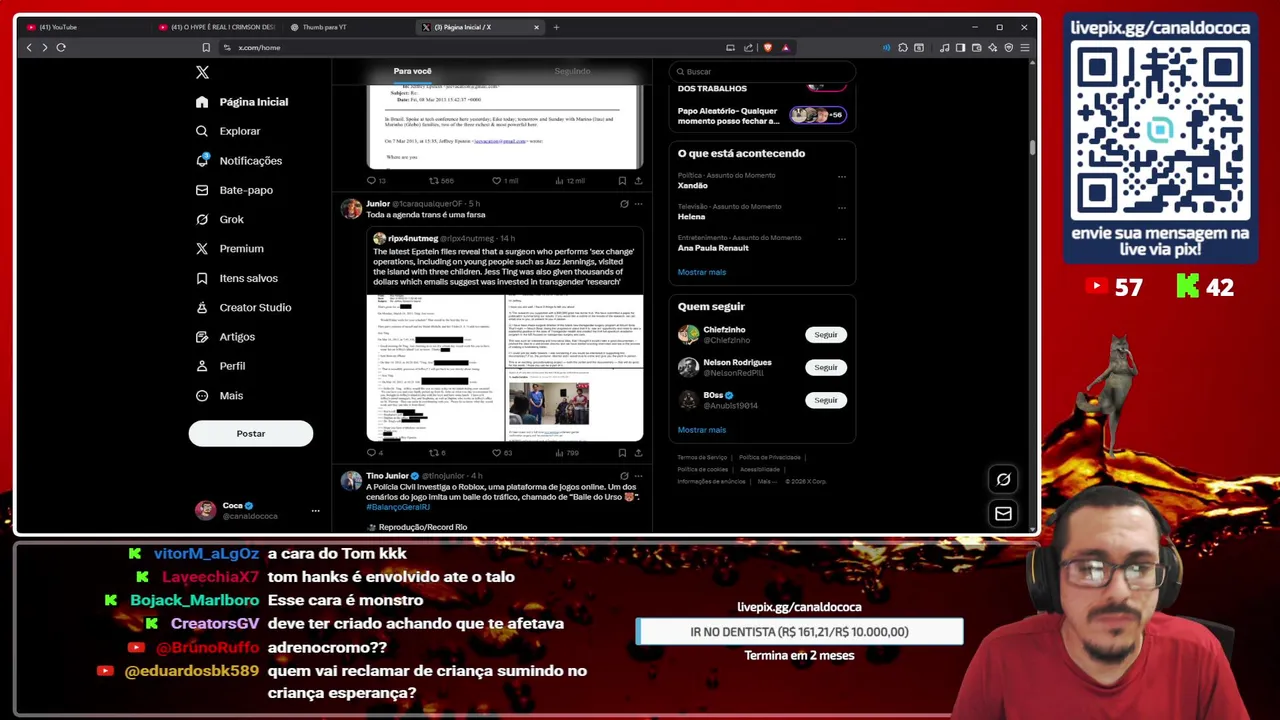
Task: Click Mostrar mais under Quem seguir
Action: click(702, 430)
